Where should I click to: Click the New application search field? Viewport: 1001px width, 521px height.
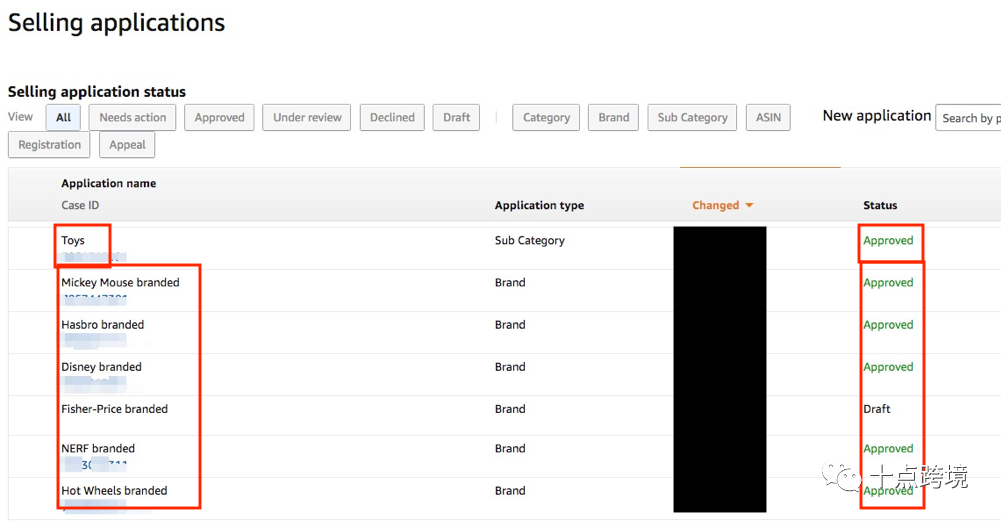coord(968,118)
